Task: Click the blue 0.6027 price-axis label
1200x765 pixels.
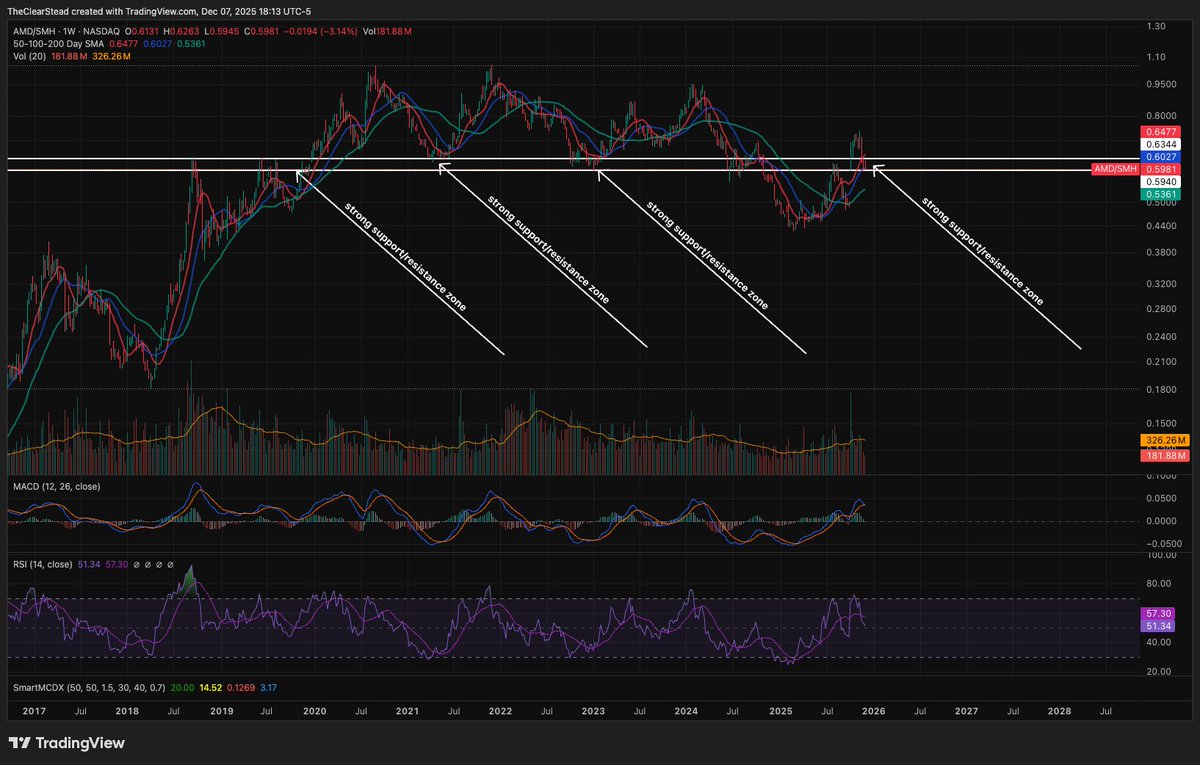Action: coord(1159,157)
